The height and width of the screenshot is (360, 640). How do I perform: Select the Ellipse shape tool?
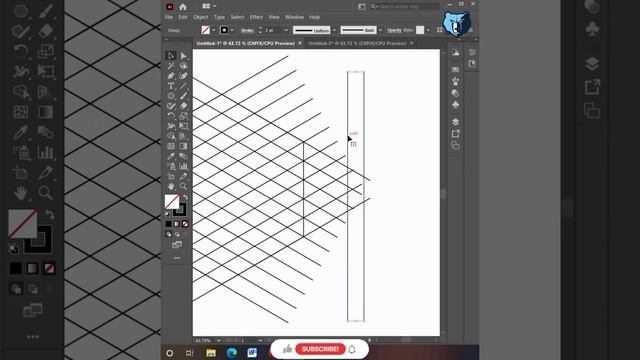click(171, 96)
